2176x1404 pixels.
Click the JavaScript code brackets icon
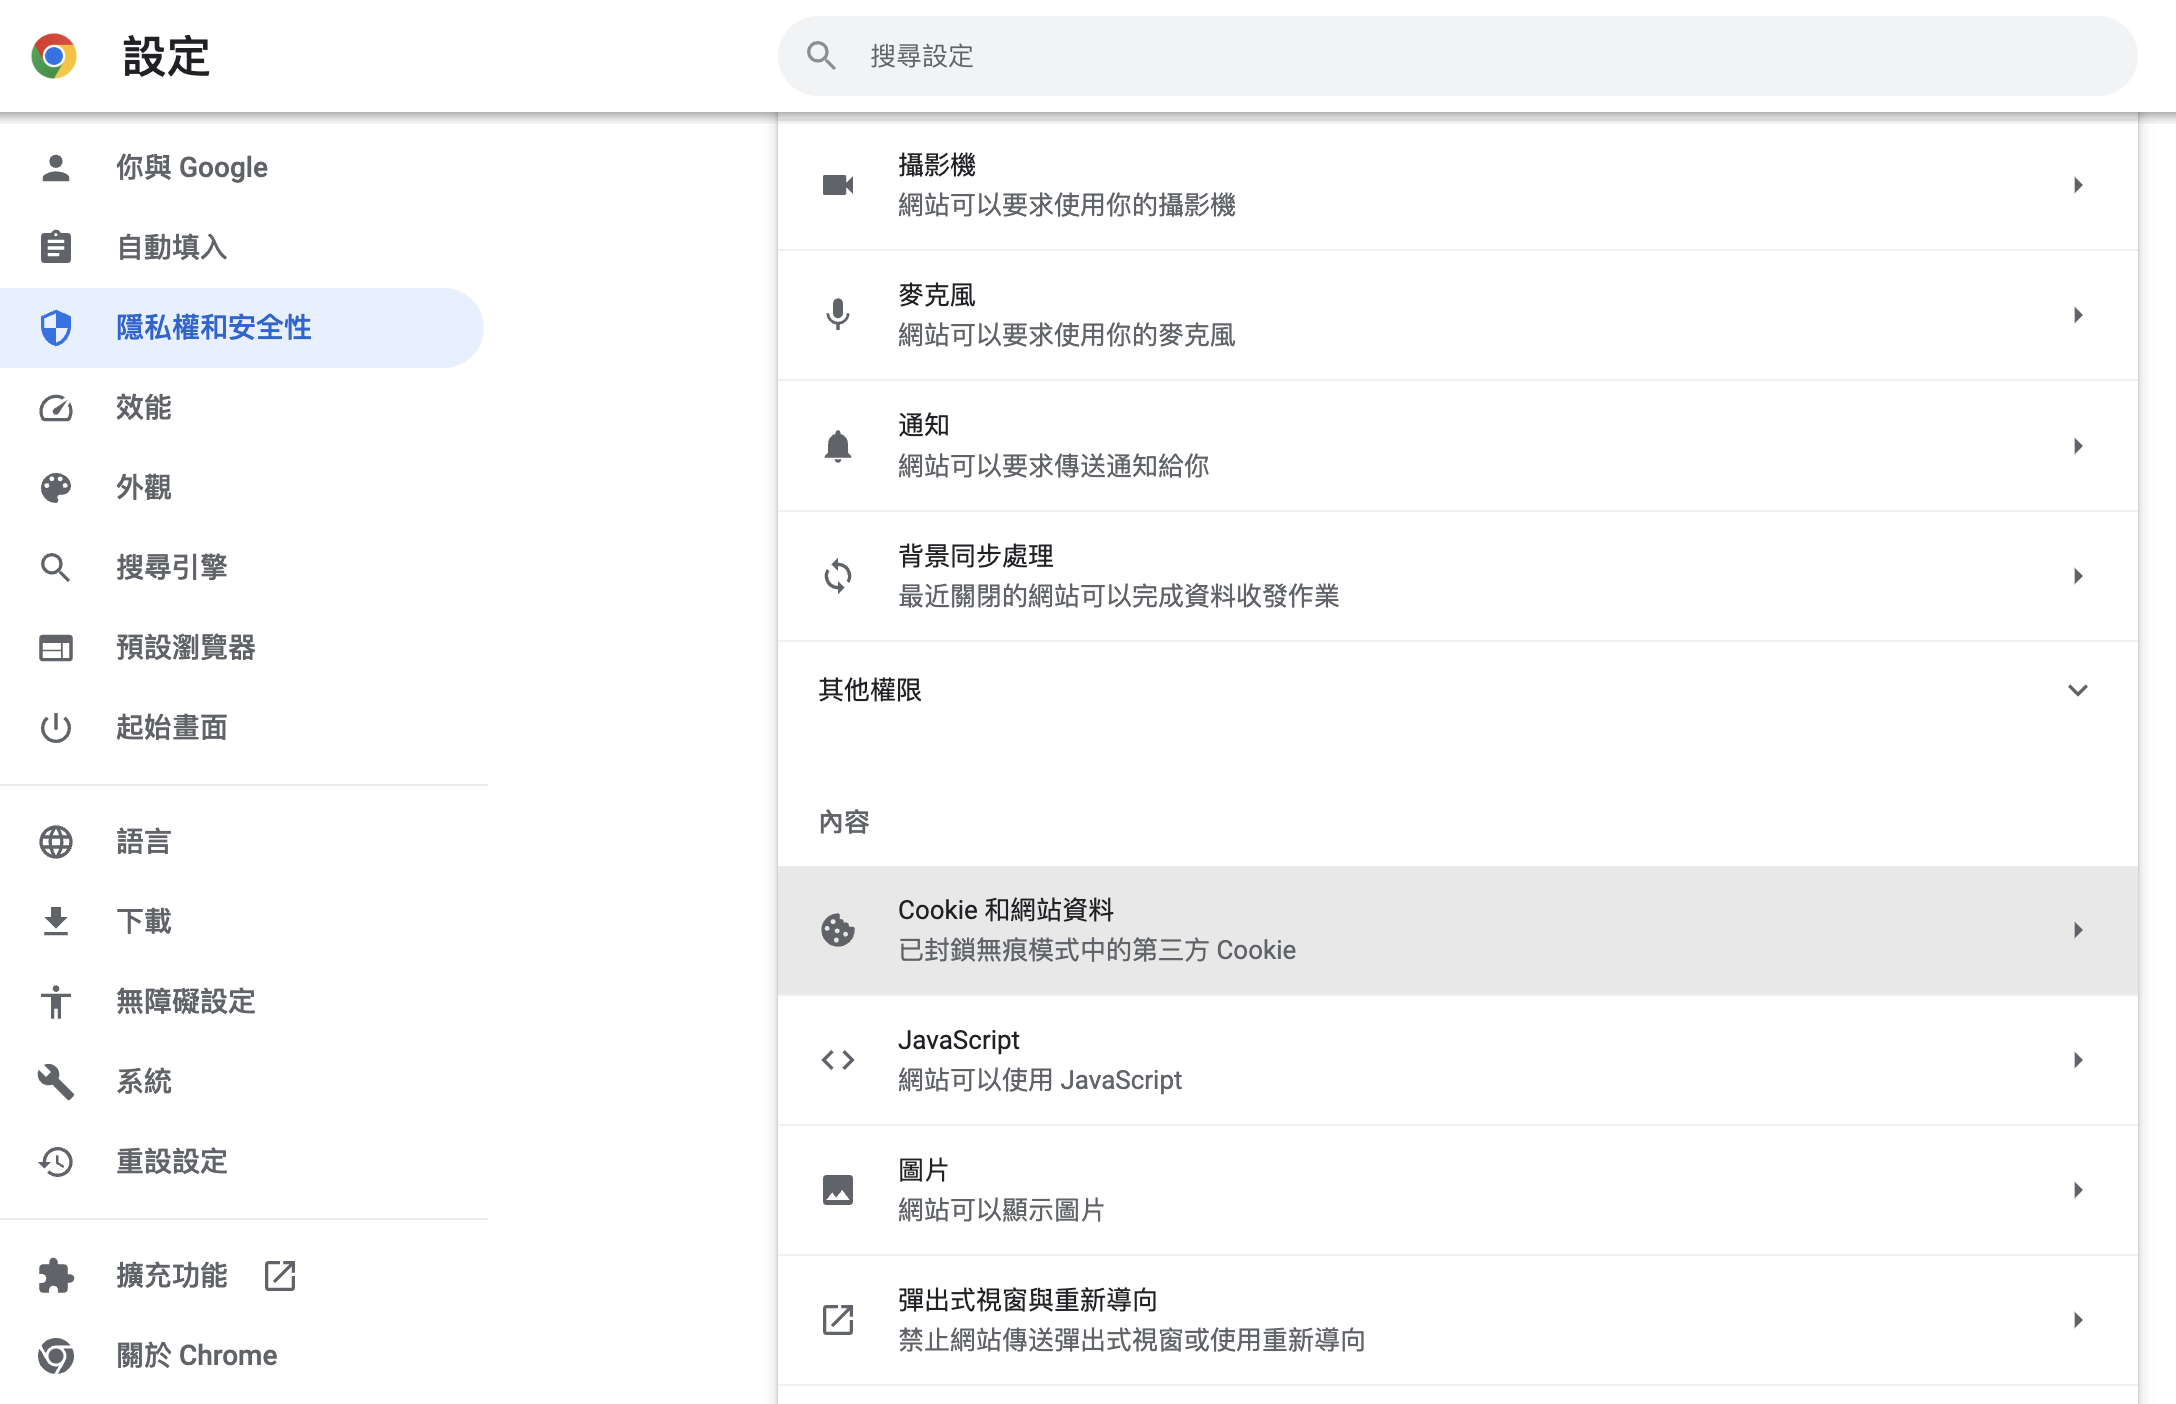click(838, 1060)
